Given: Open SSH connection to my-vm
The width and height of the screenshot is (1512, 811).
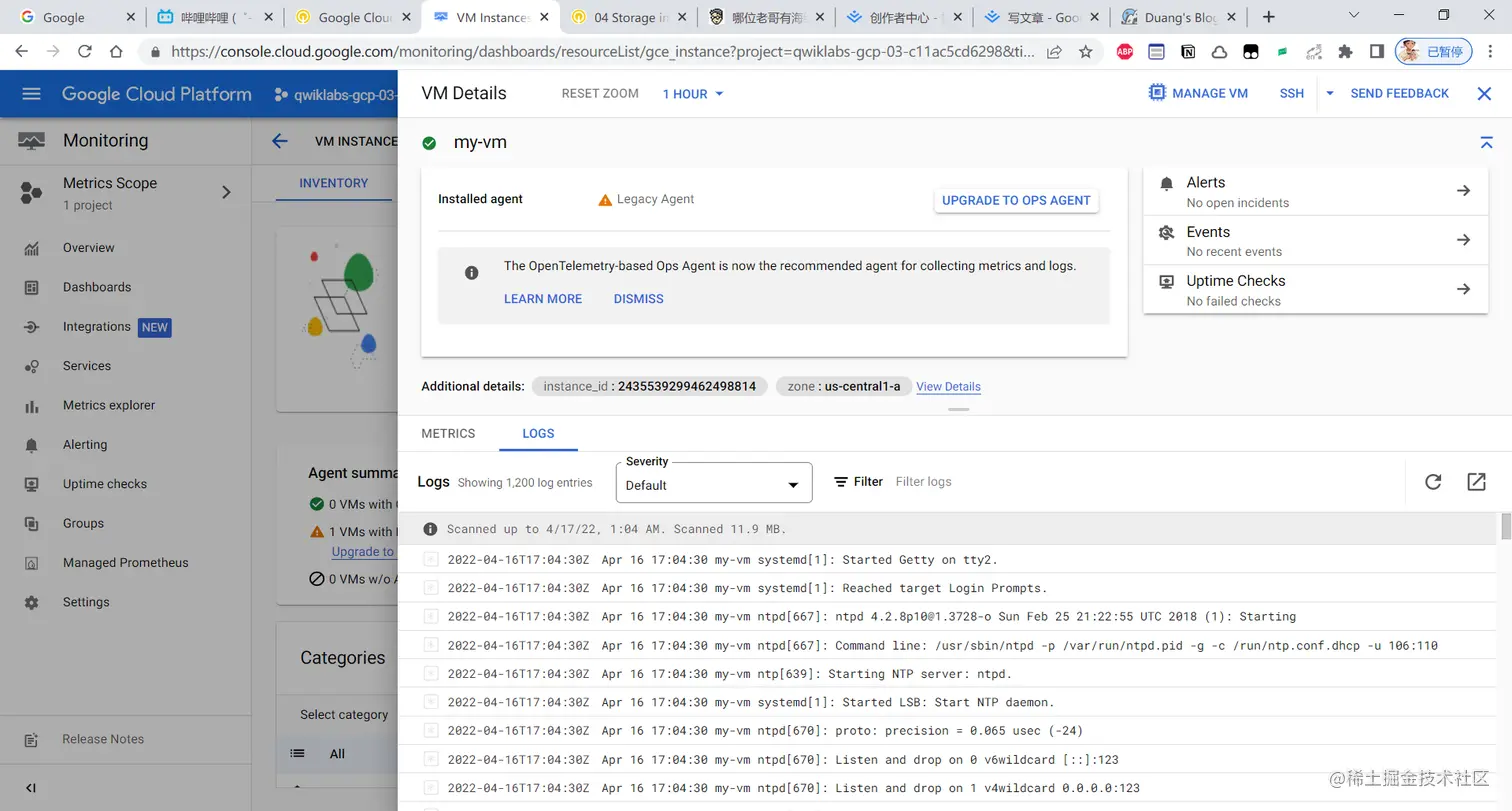Looking at the screenshot, I should point(1292,93).
